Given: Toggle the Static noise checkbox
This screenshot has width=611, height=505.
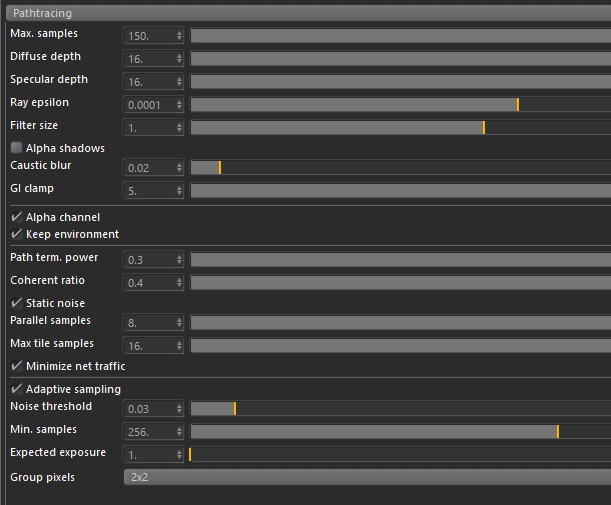Looking at the screenshot, I should click(x=16, y=303).
